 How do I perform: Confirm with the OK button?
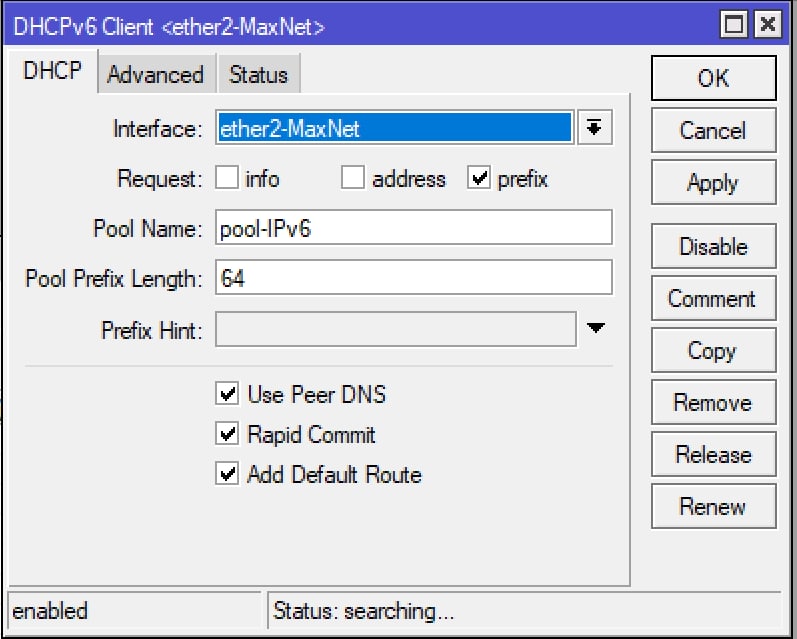714,78
